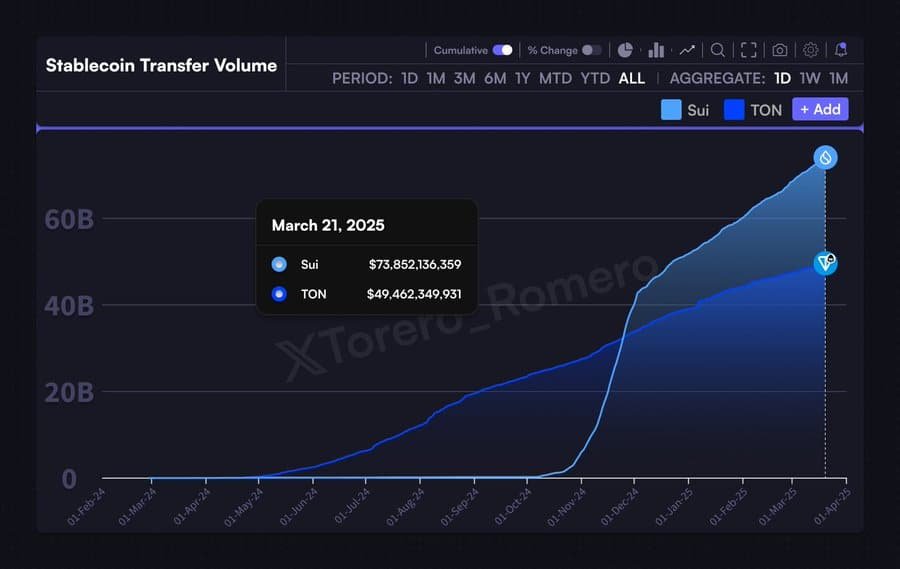The image size is (900, 569).
Task: Select the line chart view icon
Action: click(687, 50)
